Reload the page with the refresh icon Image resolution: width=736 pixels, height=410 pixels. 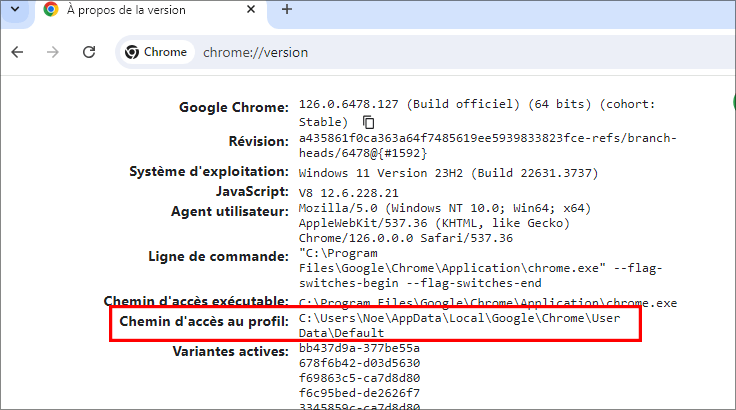89,52
